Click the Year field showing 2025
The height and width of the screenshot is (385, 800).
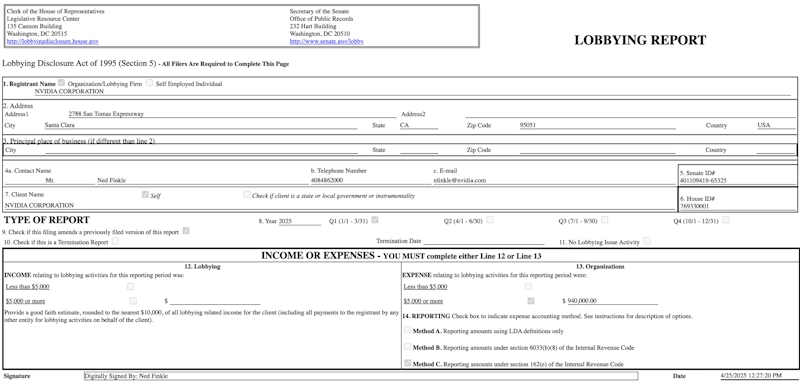pyautogui.click(x=300, y=221)
